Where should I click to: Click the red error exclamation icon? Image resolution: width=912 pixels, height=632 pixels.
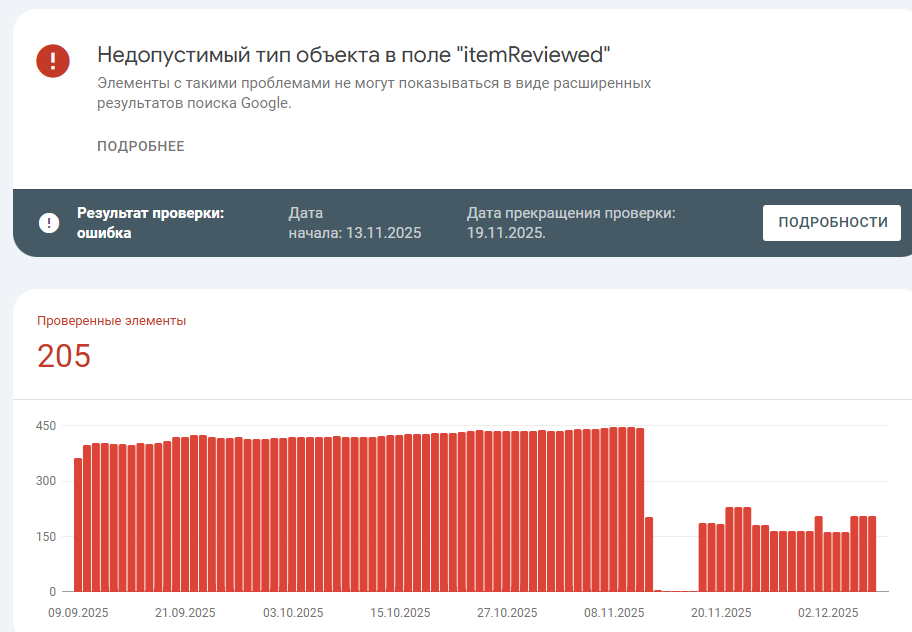coord(53,60)
